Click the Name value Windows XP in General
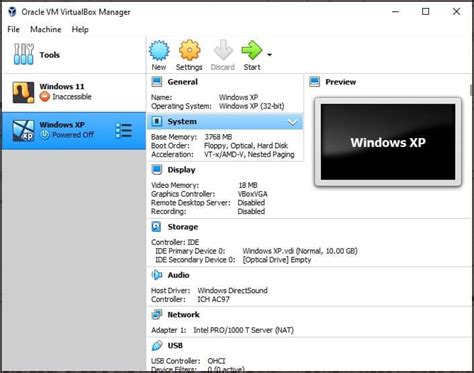 coord(238,97)
